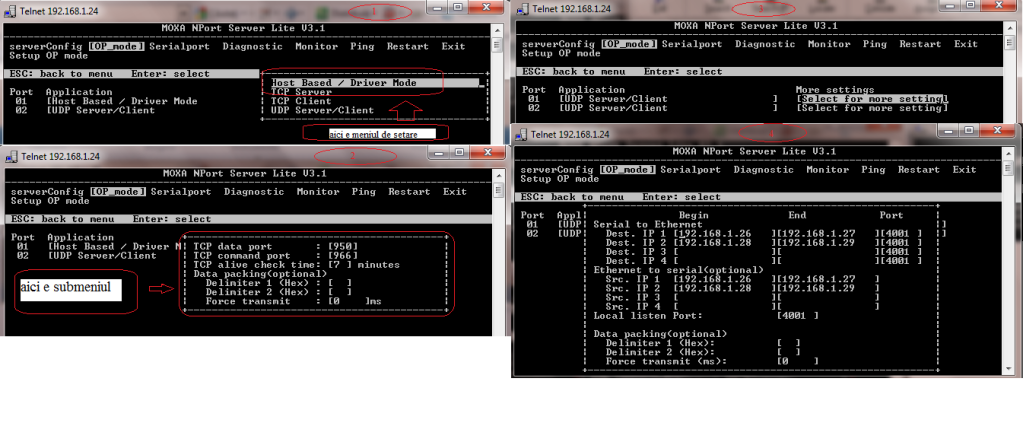Click the Local listen Port field
Screen dimensions: 1023x426
[797, 315]
